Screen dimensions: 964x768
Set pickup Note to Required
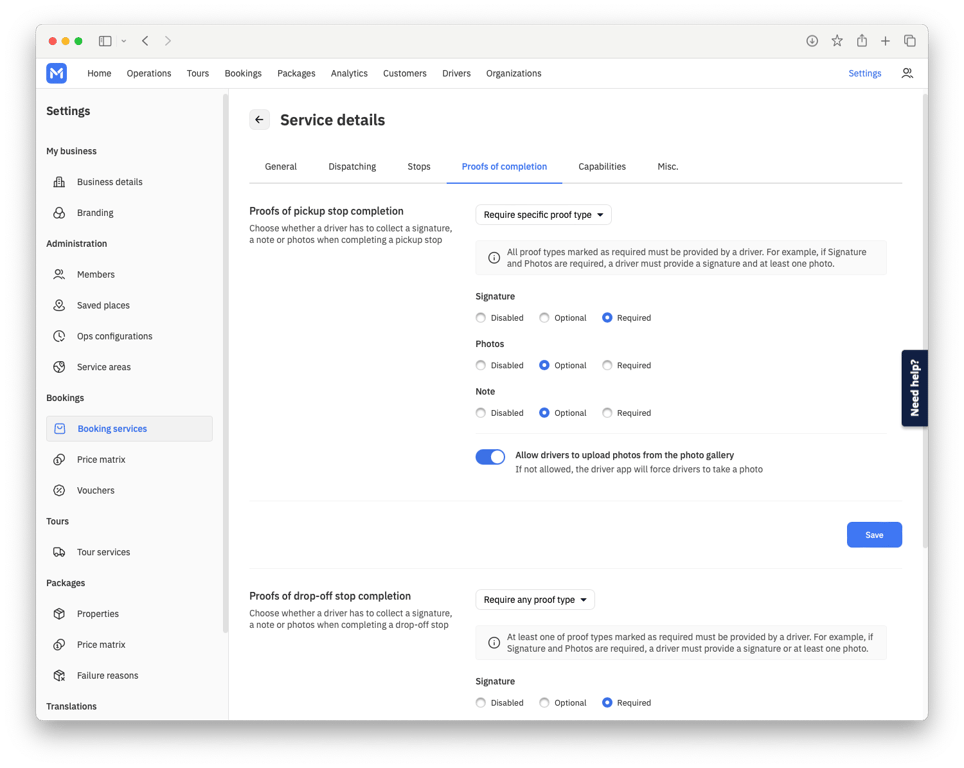(x=607, y=413)
